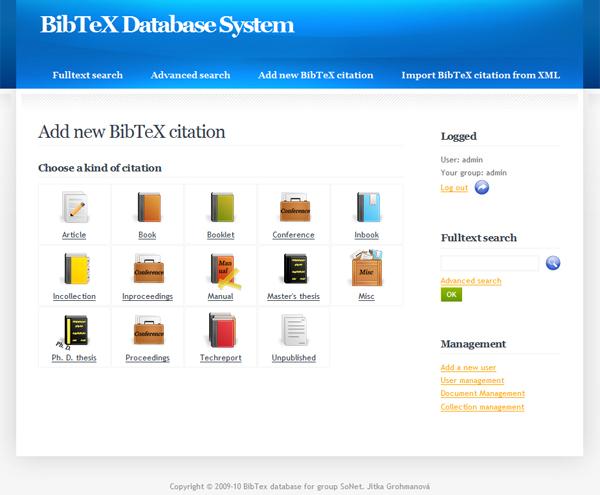This screenshot has width=600, height=495.
Task: Open the Inbook text link
Action: tap(367, 235)
